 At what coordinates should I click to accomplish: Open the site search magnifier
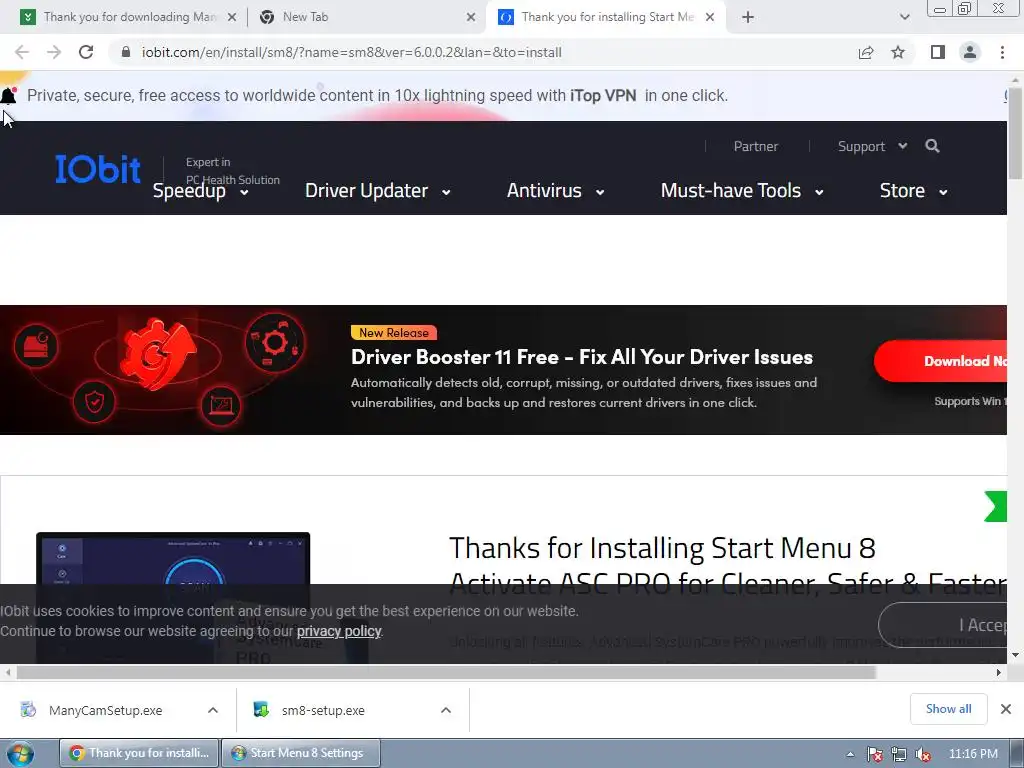point(933,146)
